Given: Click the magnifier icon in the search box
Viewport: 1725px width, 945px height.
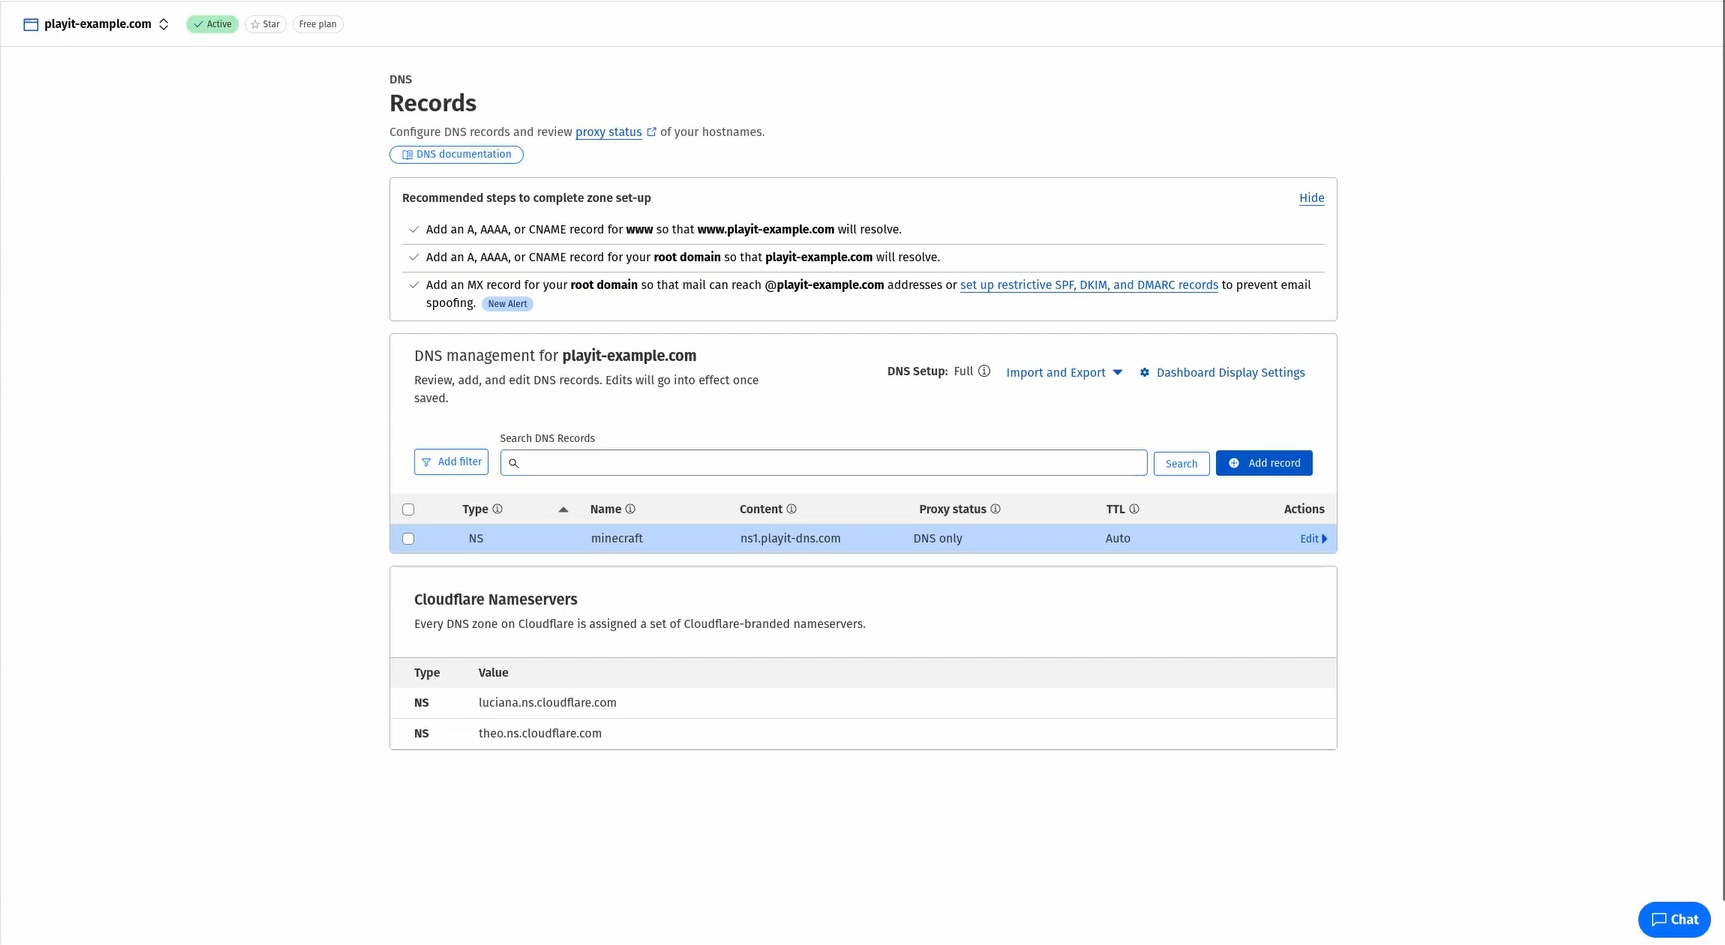Looking at the screenshot, I should coord(514,463).
